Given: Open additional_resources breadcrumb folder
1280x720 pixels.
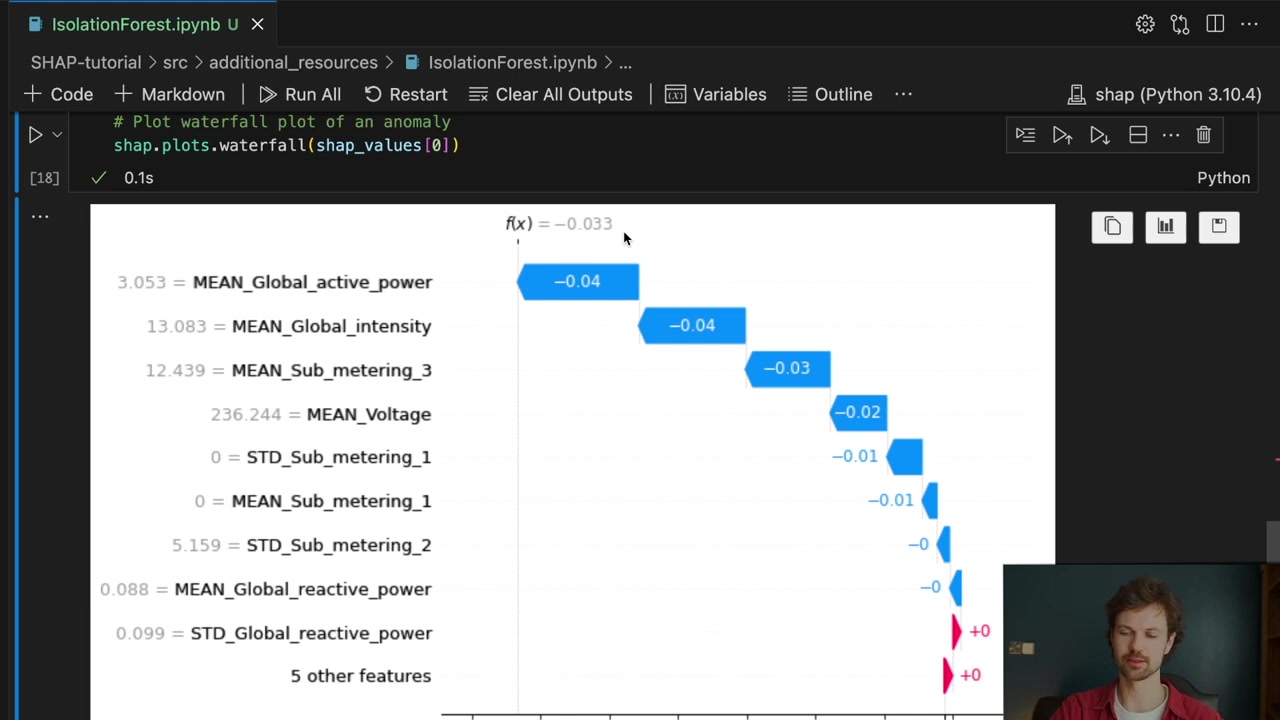Looking at the screenshot, I should (293, 62).
